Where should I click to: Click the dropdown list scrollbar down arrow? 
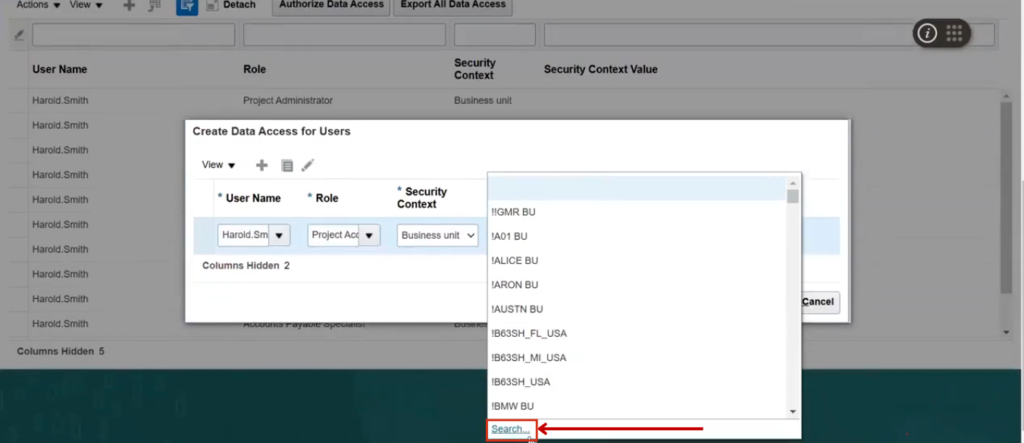click(793, 411)
